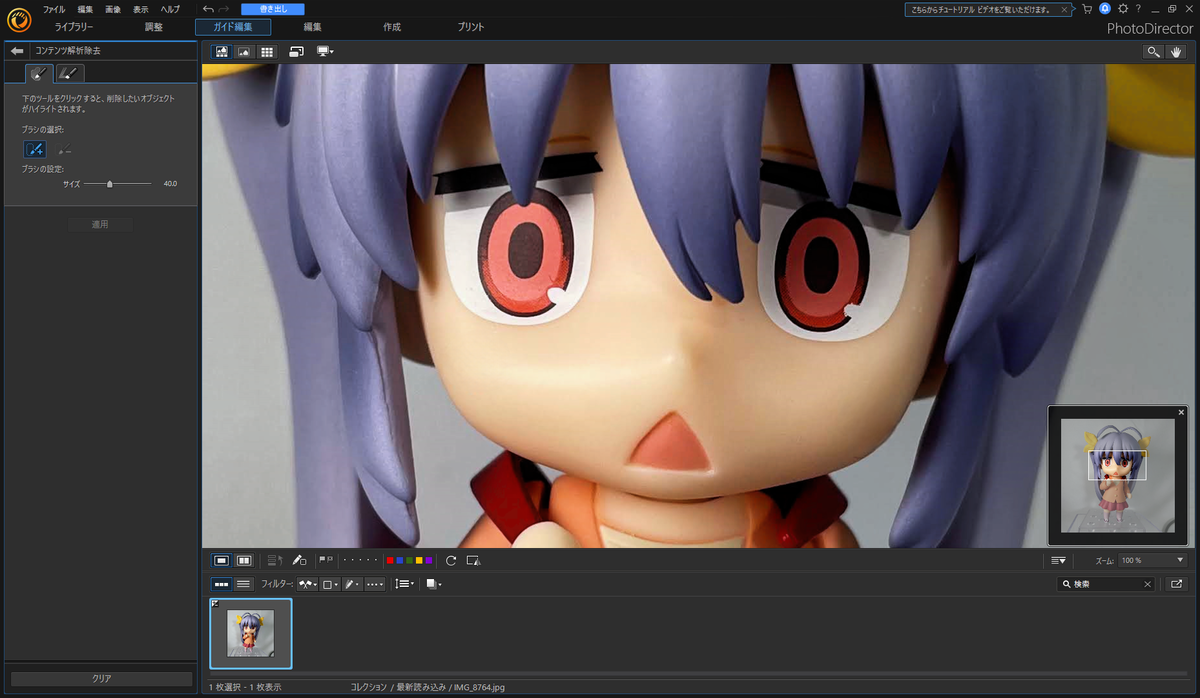Viewport: 1200px width, 698px height.
Task: Select viewer-only display mode icon
Action: [x=244, y=51]
